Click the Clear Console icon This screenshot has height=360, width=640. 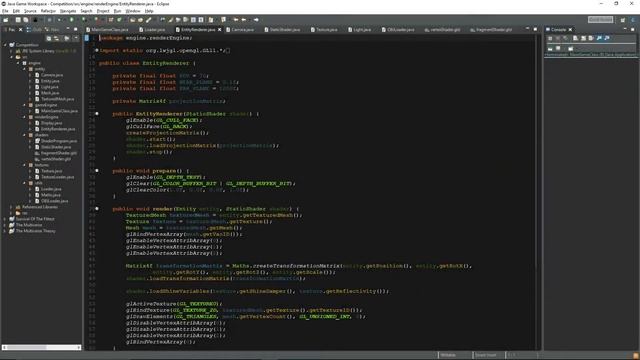pos(575,38)
